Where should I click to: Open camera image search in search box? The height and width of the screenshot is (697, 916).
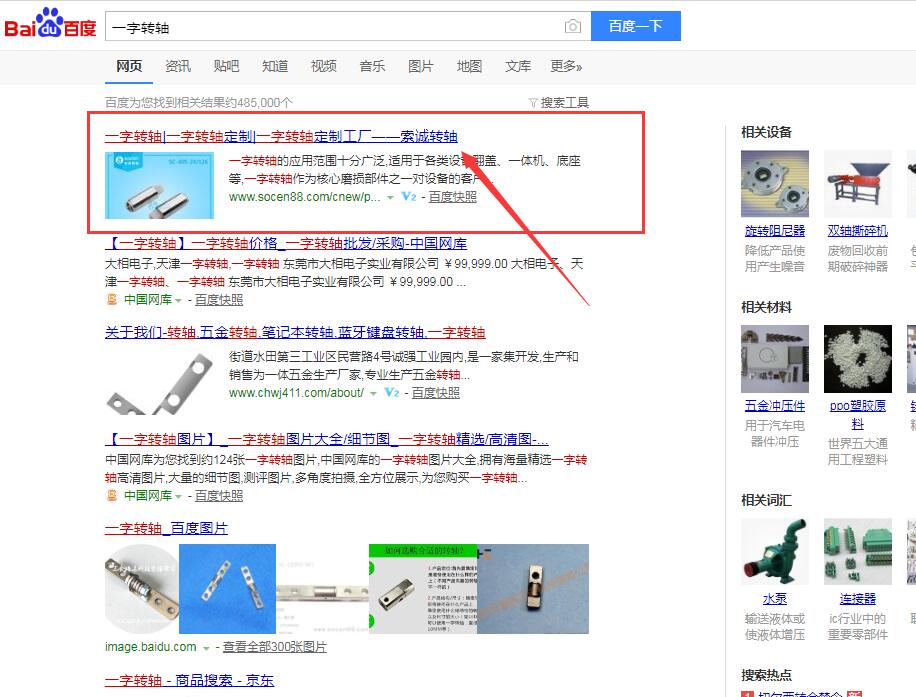click(x=572, y=27)
